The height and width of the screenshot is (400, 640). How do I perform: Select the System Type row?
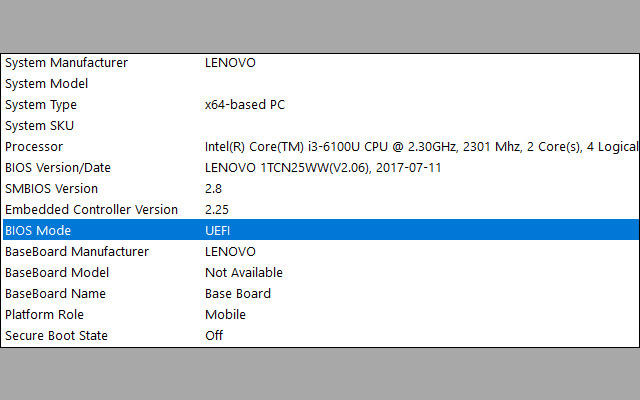click(x=321, y=105)
